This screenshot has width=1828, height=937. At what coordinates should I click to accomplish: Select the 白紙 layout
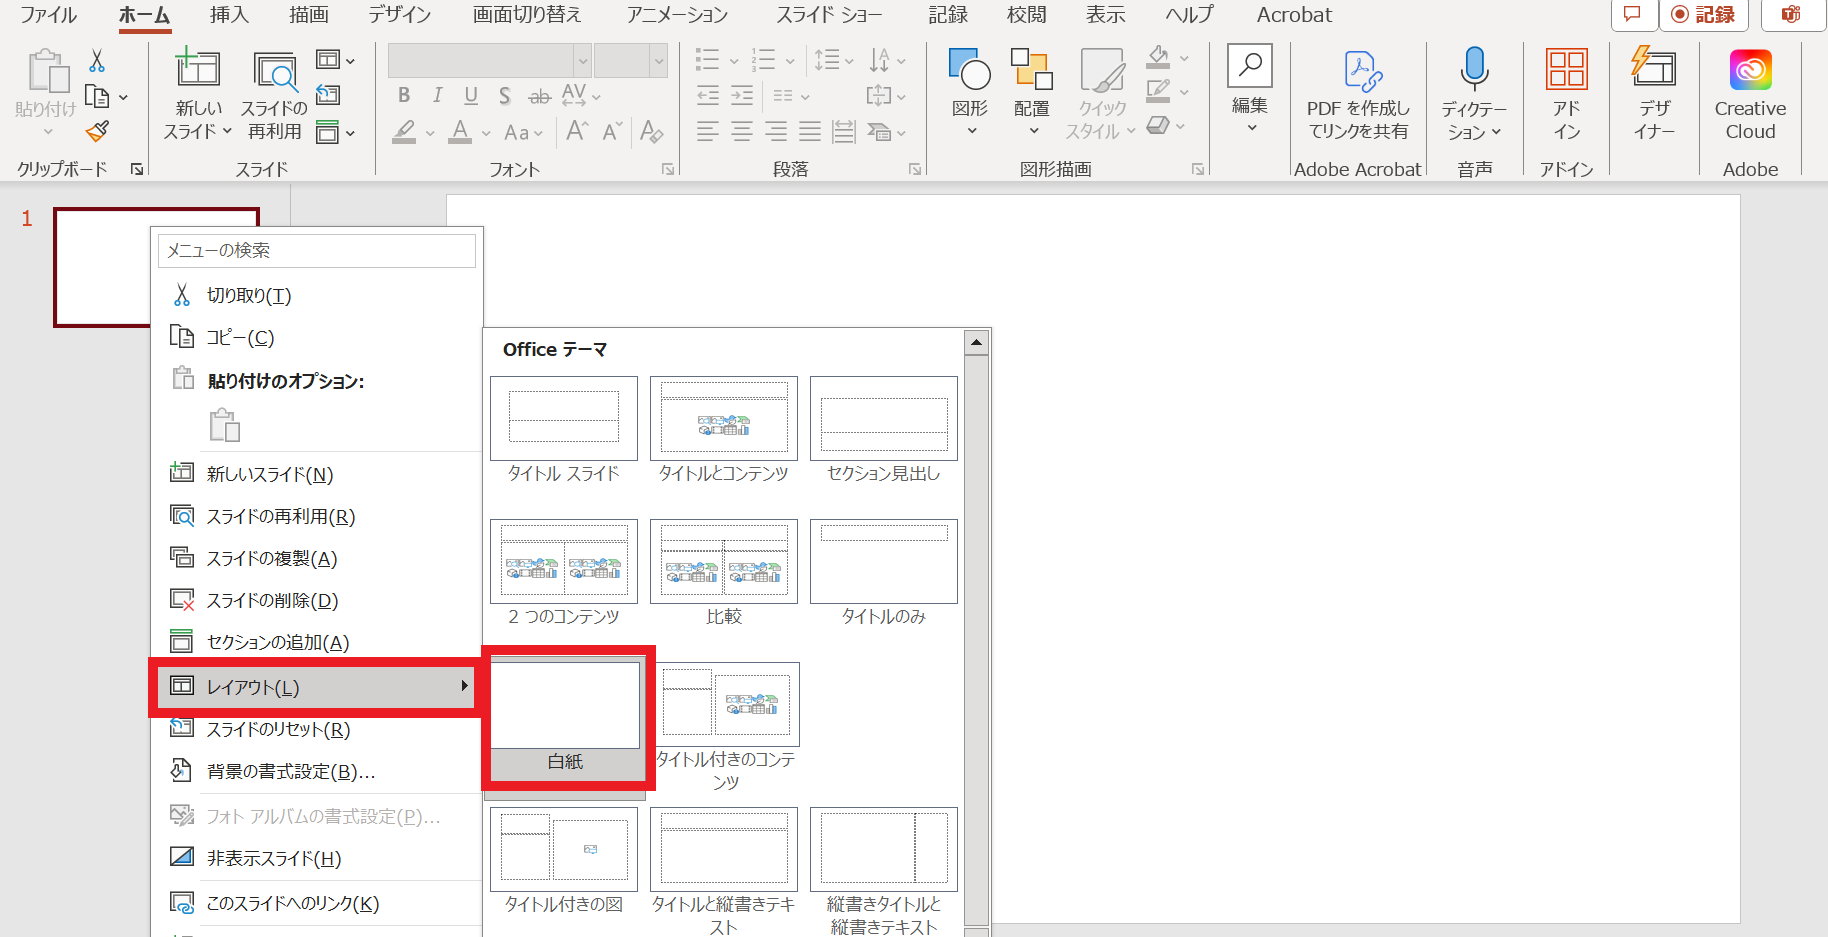tap(565, 705)
